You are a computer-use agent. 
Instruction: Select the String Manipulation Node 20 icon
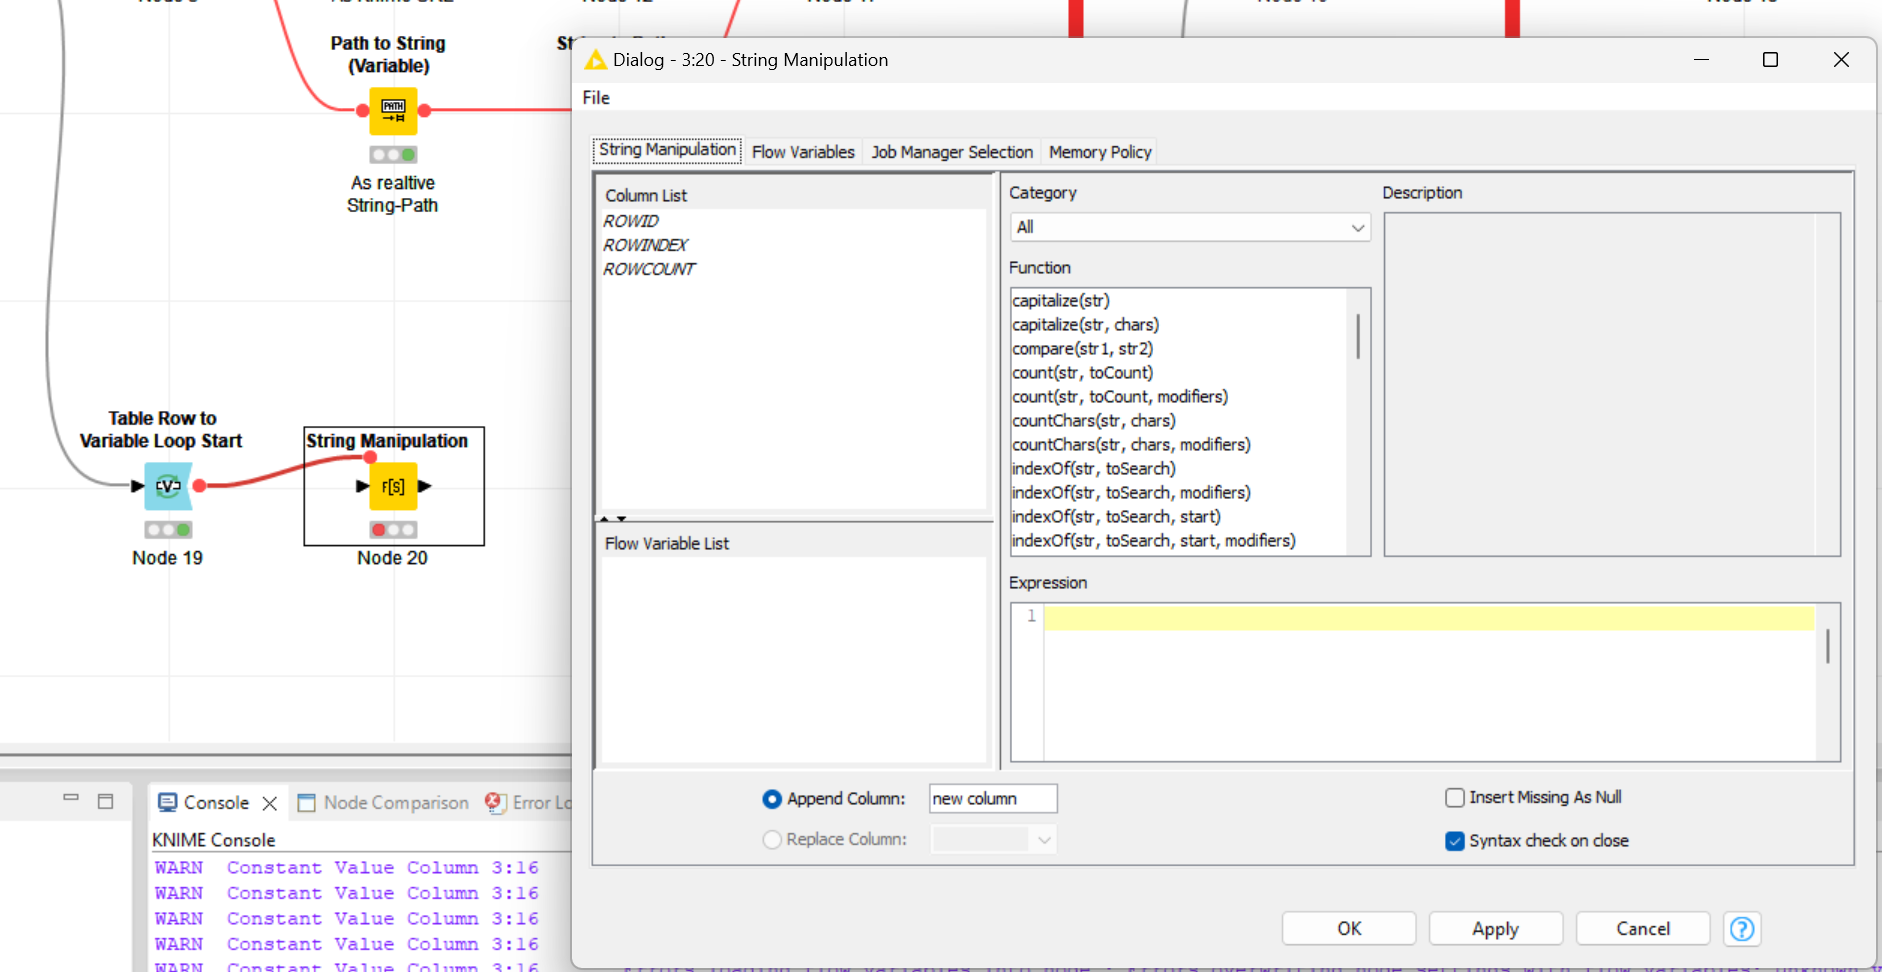[x=393, y=486]
